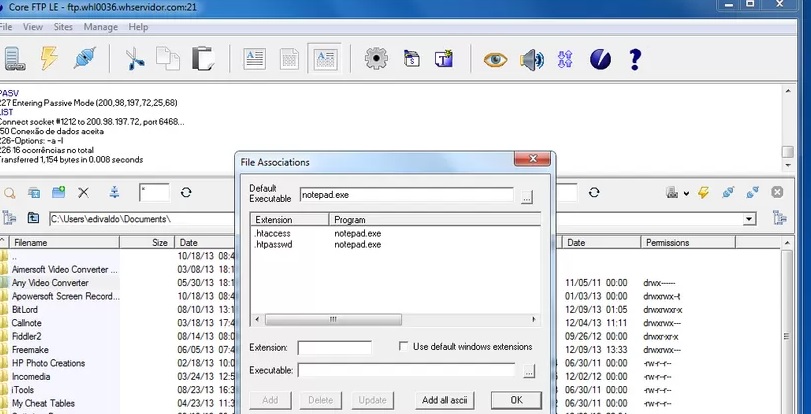
Task: Refresh the remote file listing
Action: [594, 193]
